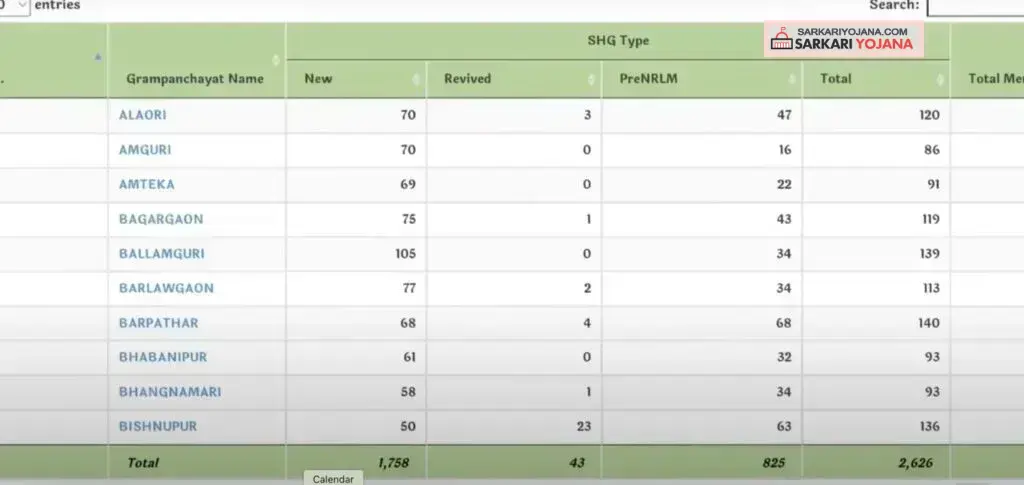Click the Sarkari Yojana logo
This screenshot has width=1024, height=485.
(844, 39)
